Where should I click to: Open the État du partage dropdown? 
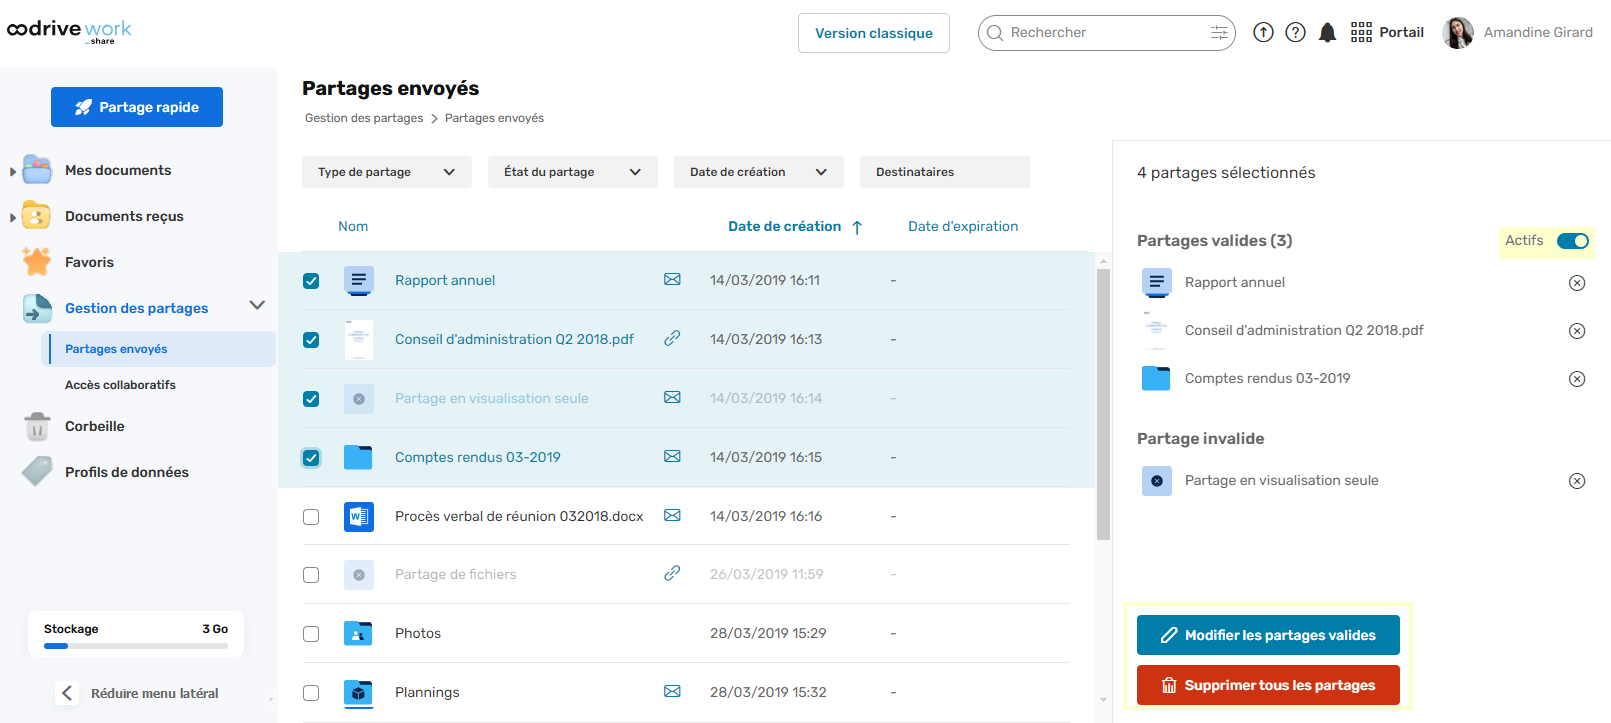[x=572, y=172]
